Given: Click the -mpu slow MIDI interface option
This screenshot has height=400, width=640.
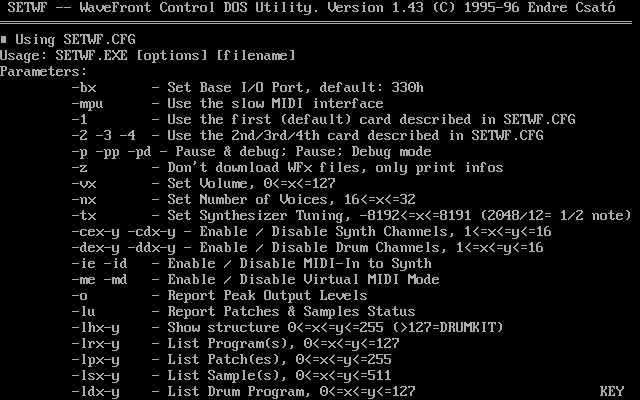Looking at the screenshot, I should (88, 103).
